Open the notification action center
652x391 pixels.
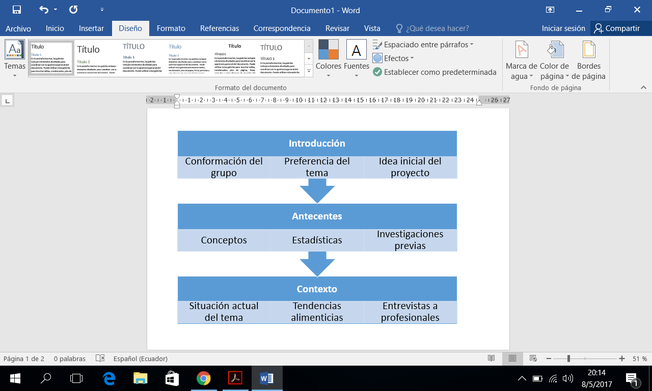click(632, 379)
